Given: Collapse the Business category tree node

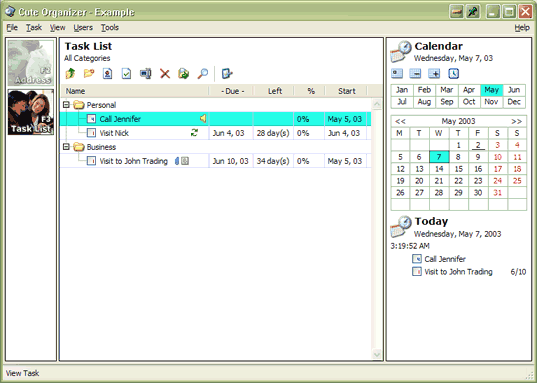Looking at the screenshot, I should click(x=66, y=147).
